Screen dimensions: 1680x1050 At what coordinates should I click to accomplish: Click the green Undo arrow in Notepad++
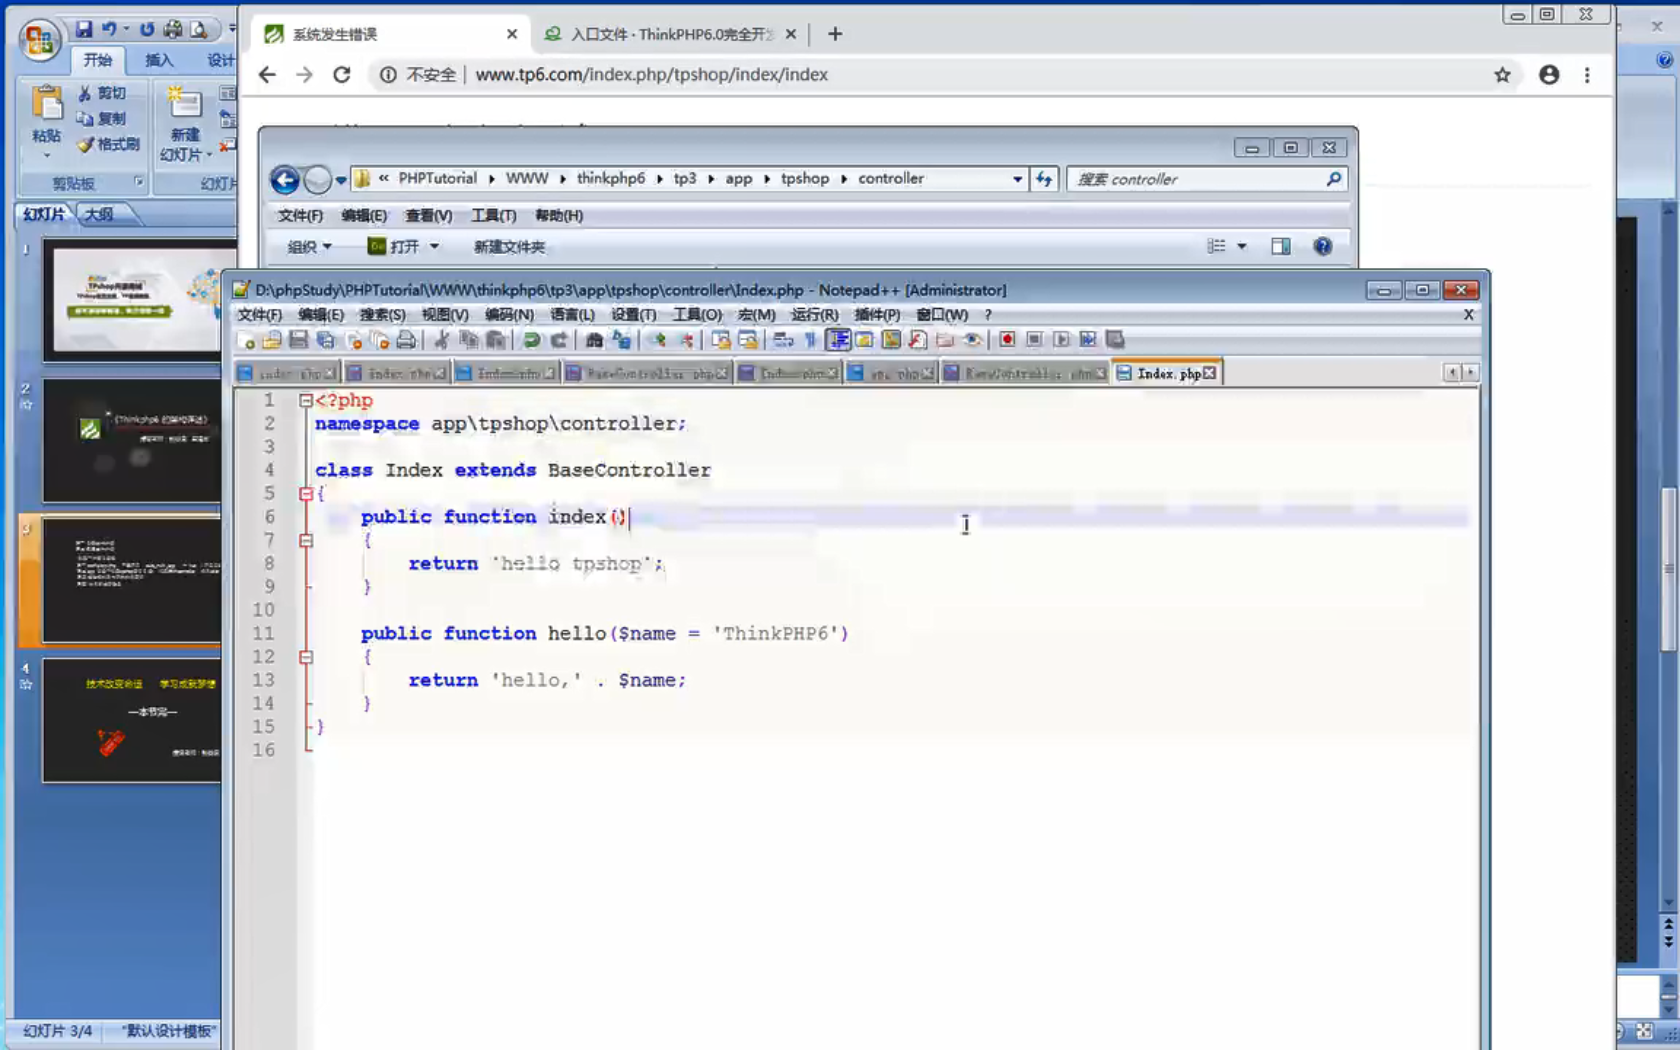[531, 341]
